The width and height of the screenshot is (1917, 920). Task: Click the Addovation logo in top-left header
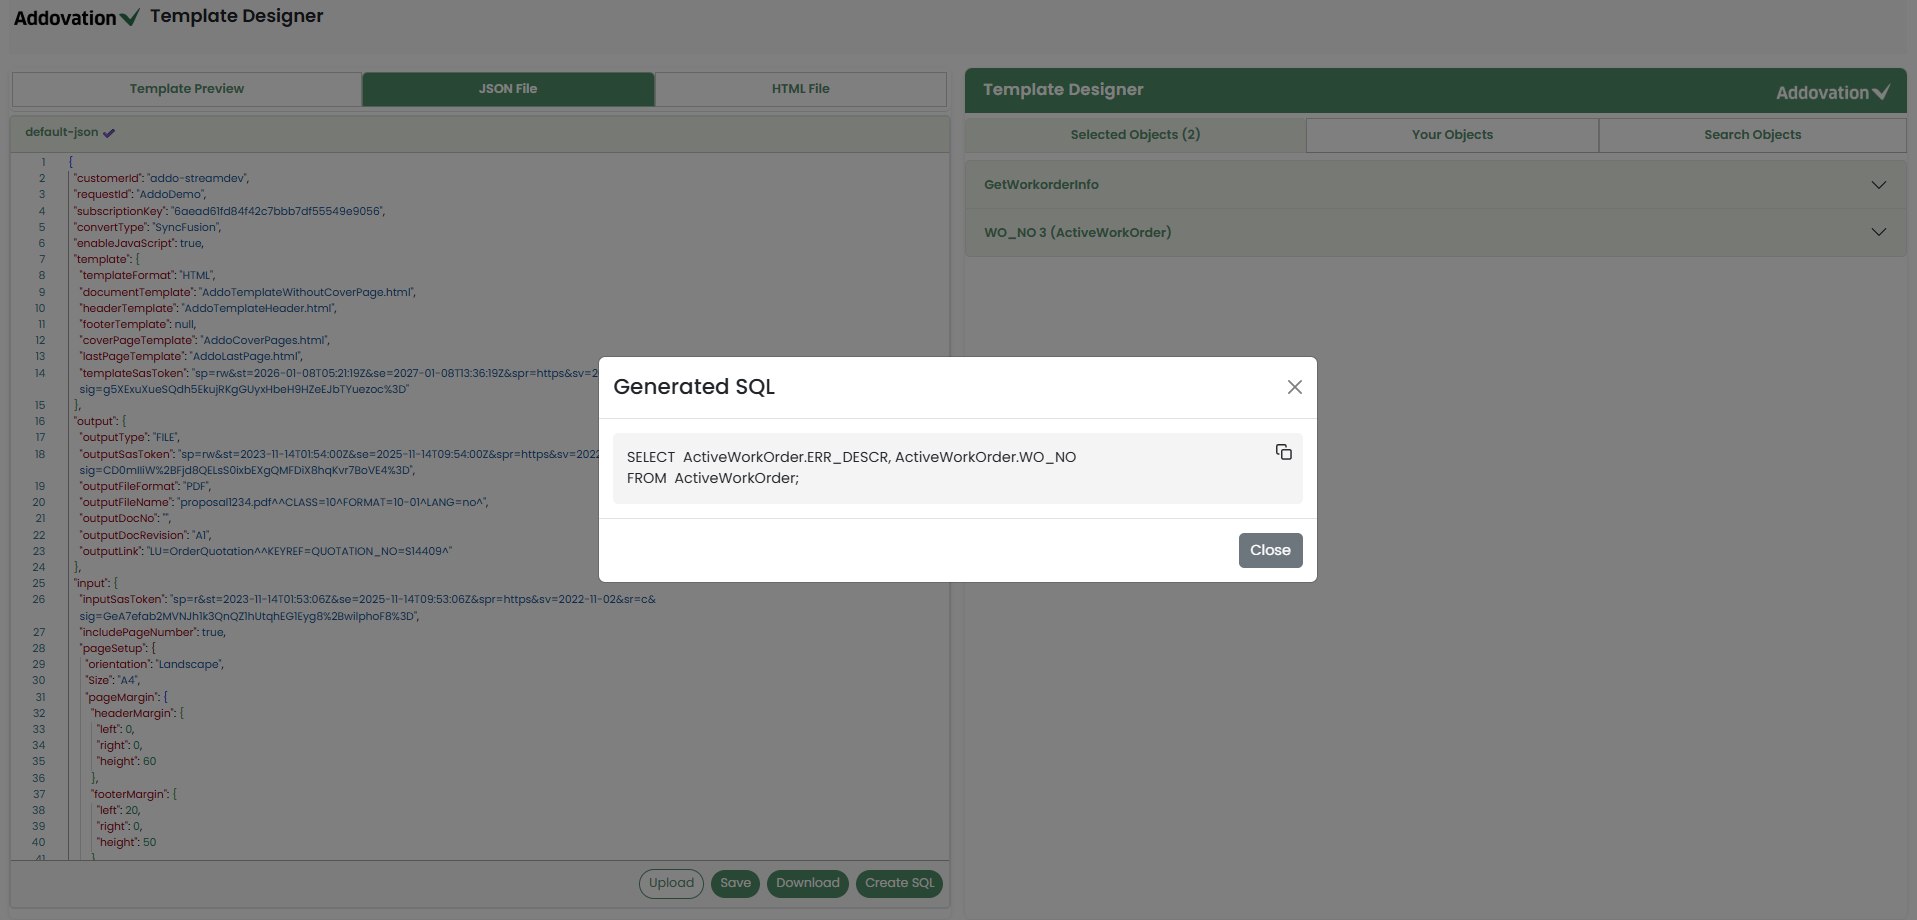pyautogui.click(x=76, y=18)
